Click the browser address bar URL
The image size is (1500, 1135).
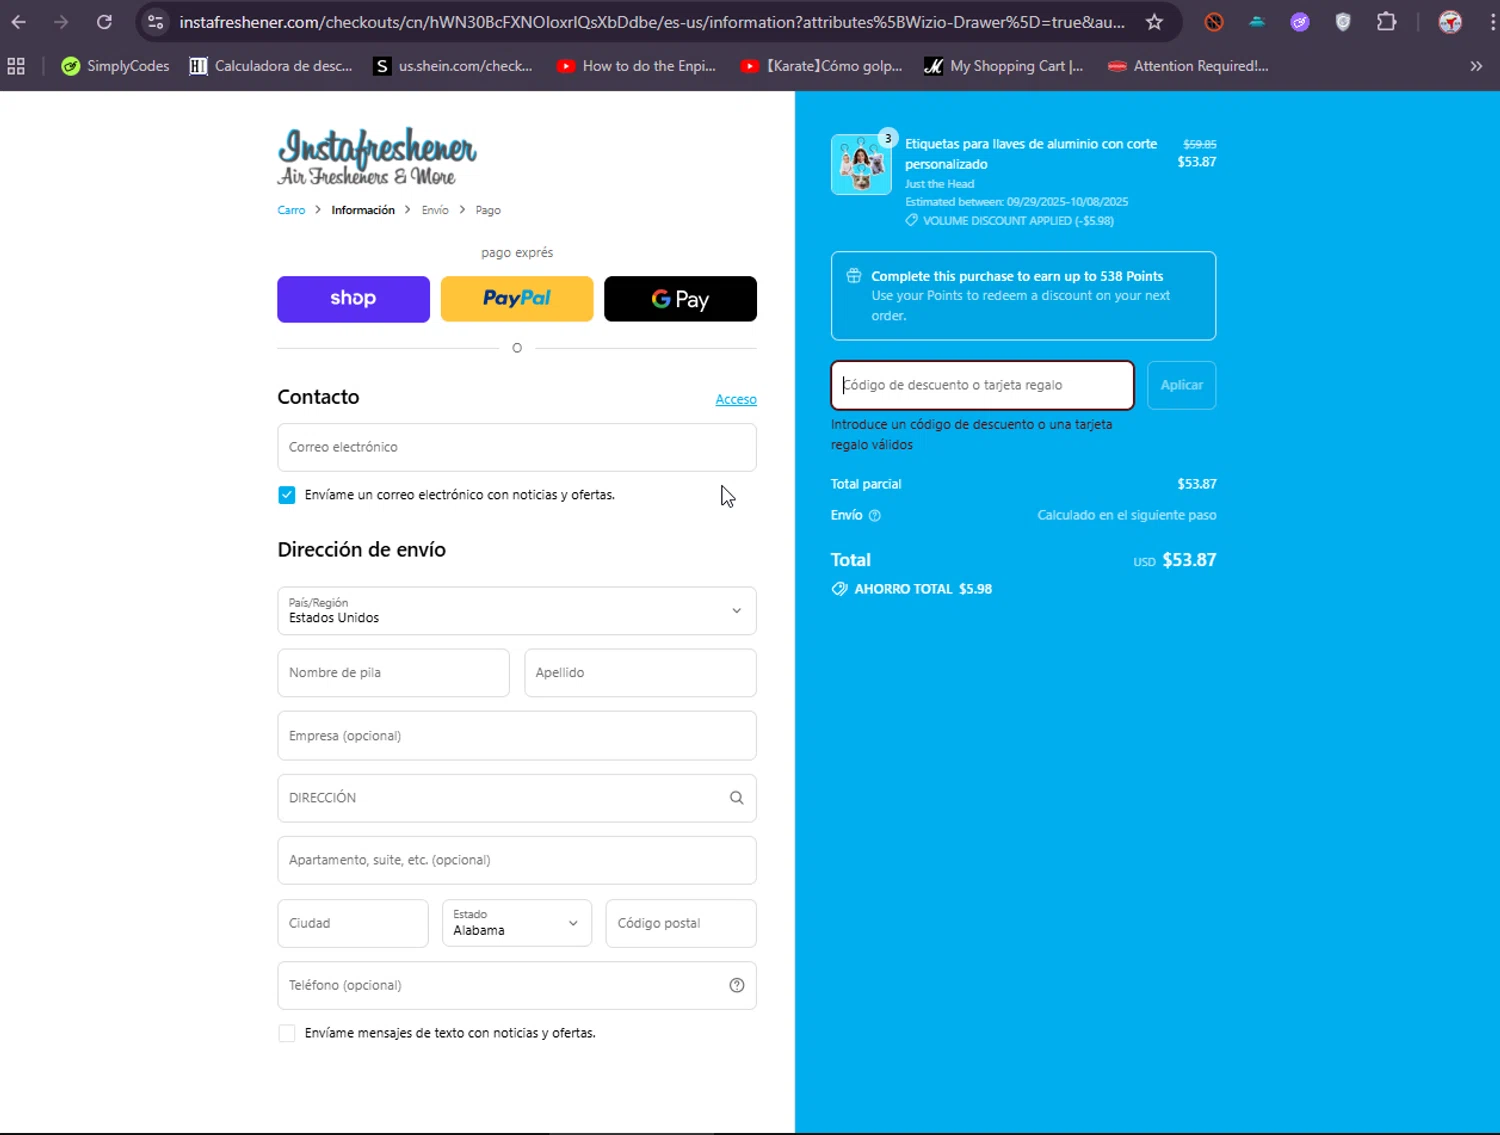click(x=652, y=22)
